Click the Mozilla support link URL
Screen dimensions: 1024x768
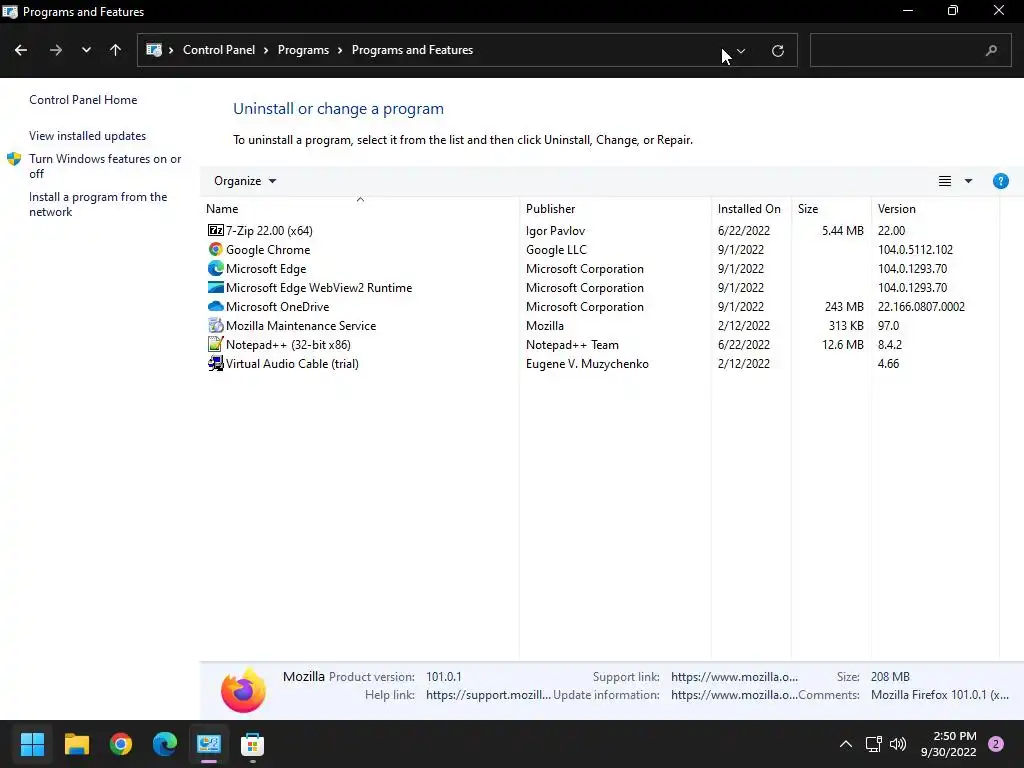pyautogui.click(x=734, y=677)
